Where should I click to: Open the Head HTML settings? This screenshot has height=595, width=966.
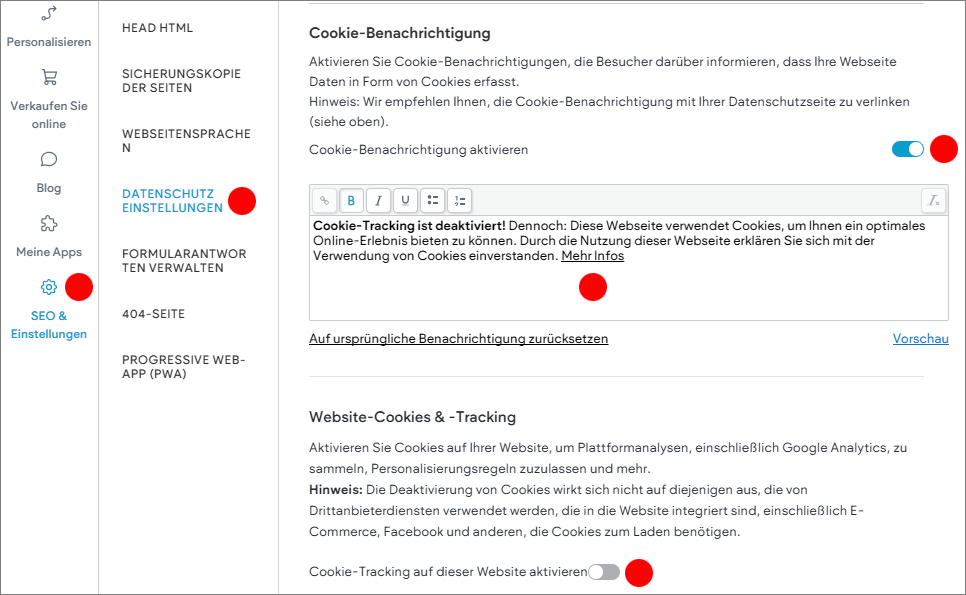[158, 28]
